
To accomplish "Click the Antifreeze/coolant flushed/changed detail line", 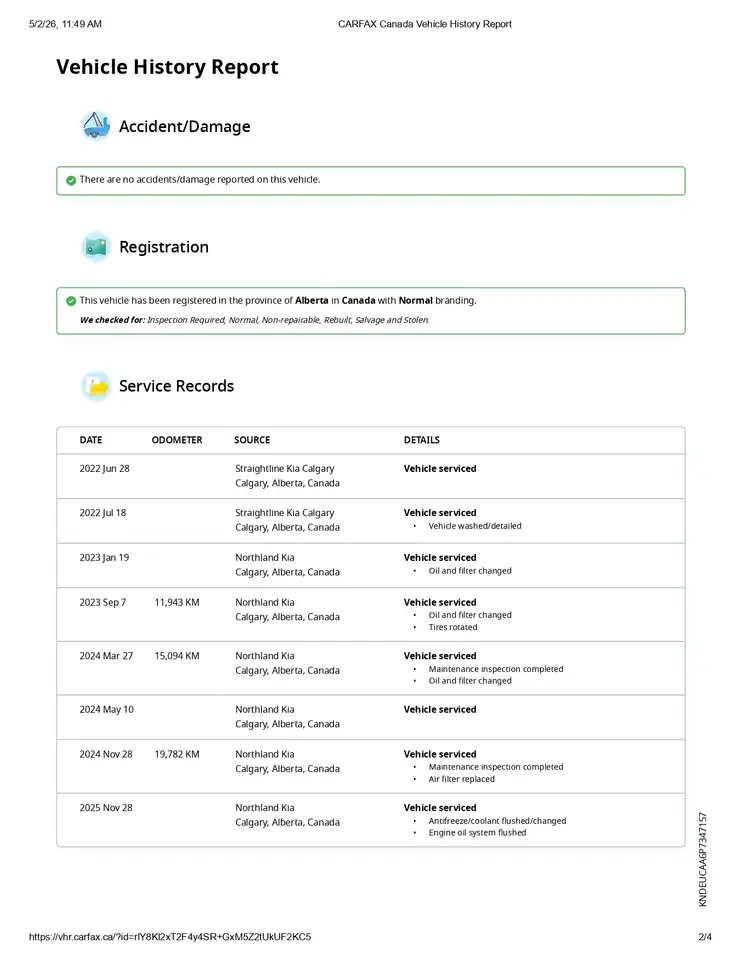I will click(497, 820).
